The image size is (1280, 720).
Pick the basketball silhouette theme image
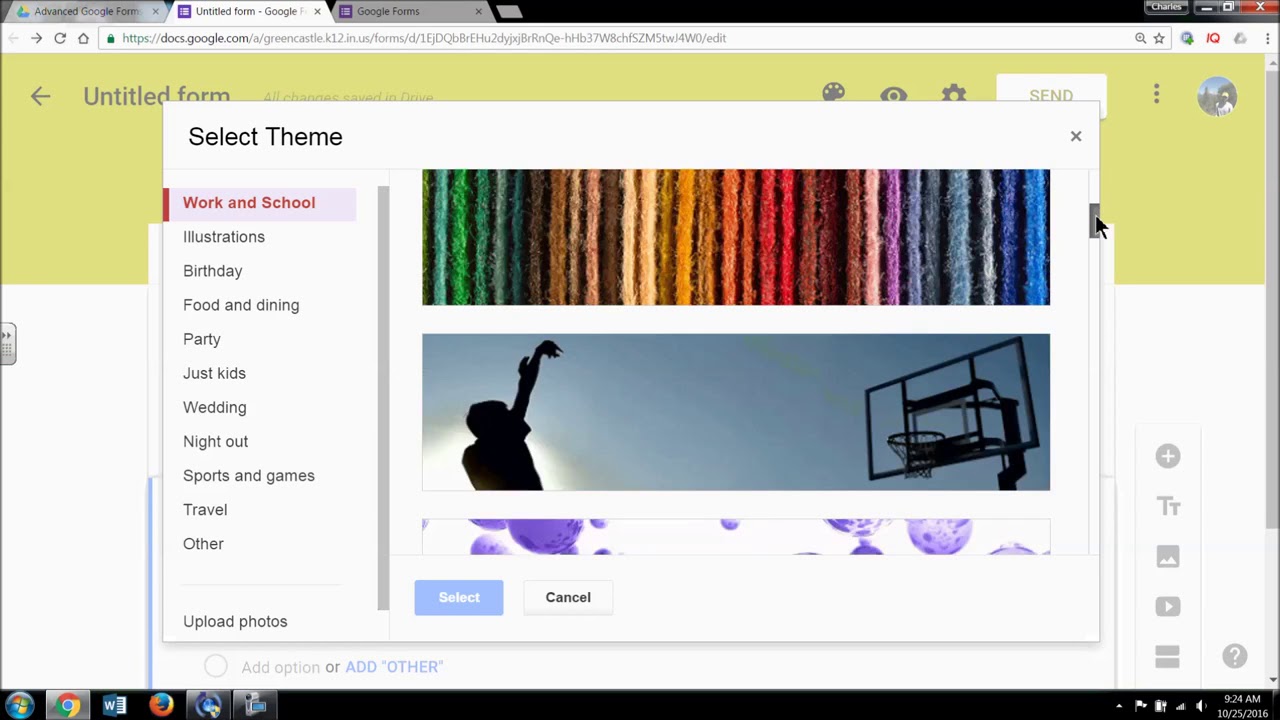tap(736, 412)
